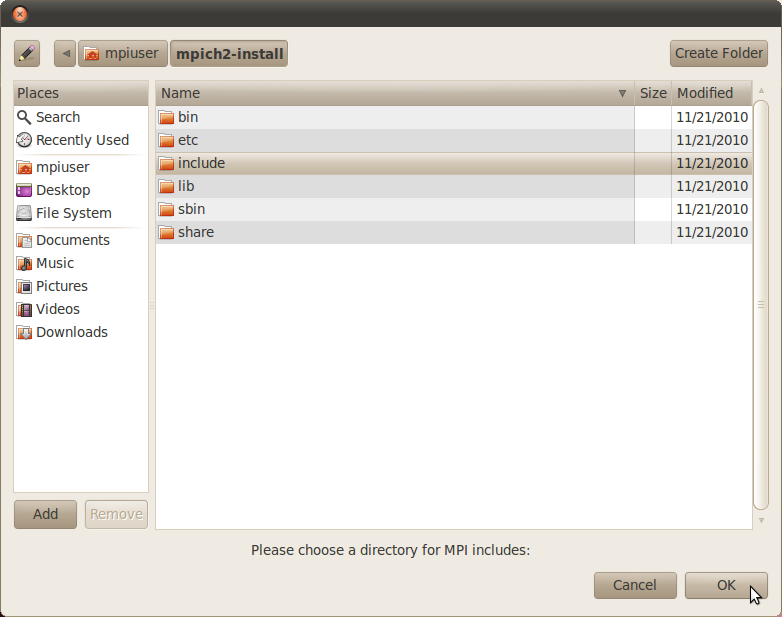Sort by the Modified column header

711,93
